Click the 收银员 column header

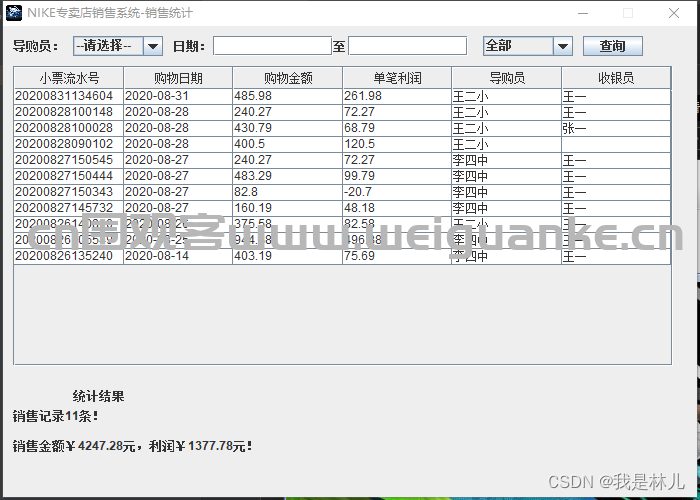tap(616, 78)
